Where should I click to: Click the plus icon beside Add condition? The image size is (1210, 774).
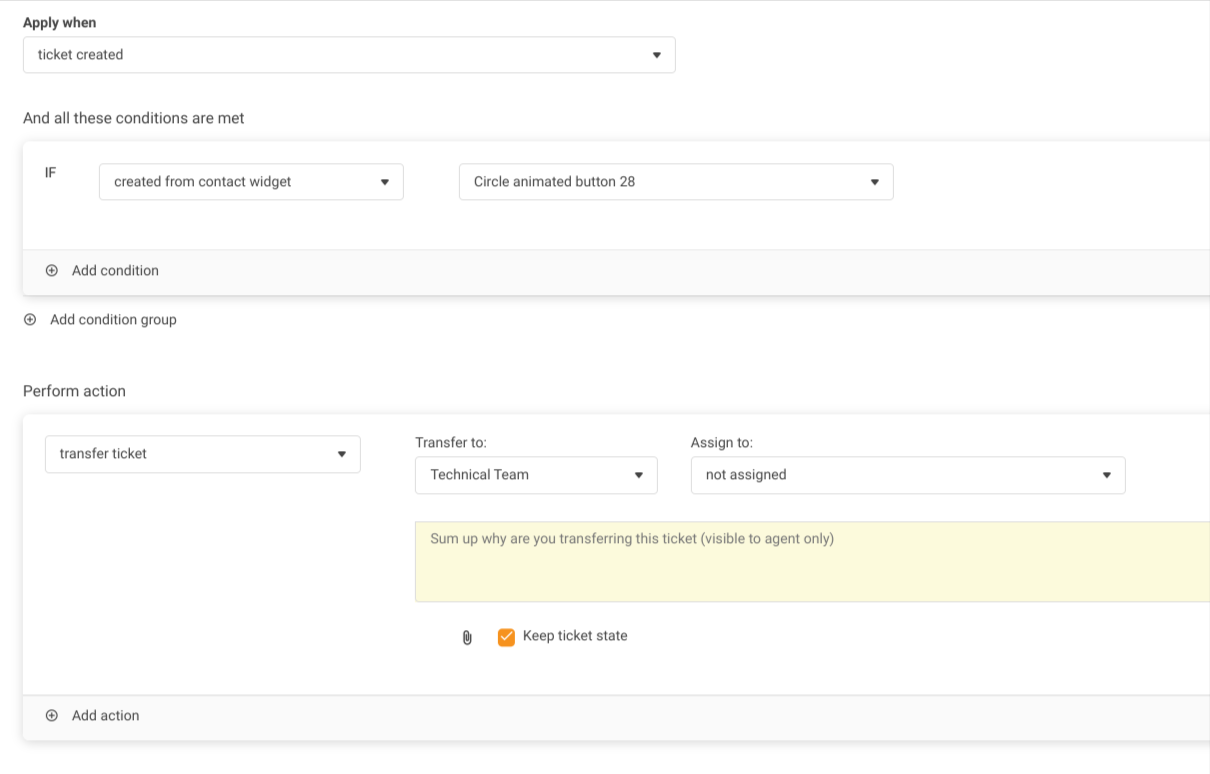tap(52, 271)
